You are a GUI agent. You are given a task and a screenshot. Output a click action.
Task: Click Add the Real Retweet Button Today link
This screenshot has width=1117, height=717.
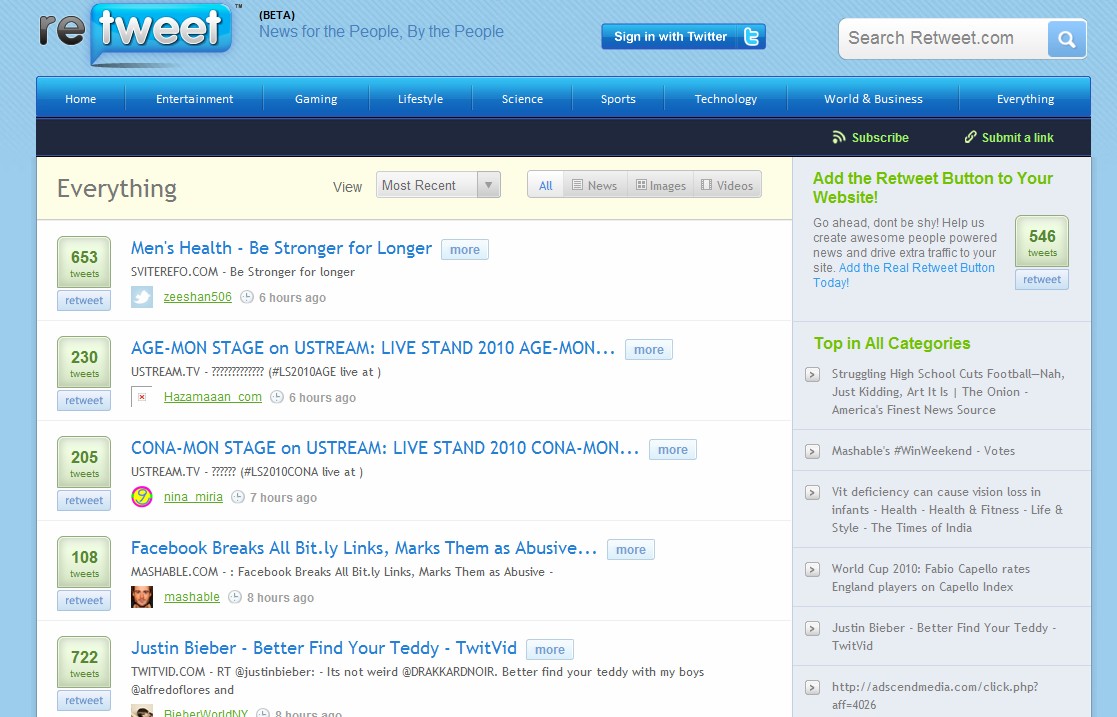click(x=904, y=275)
